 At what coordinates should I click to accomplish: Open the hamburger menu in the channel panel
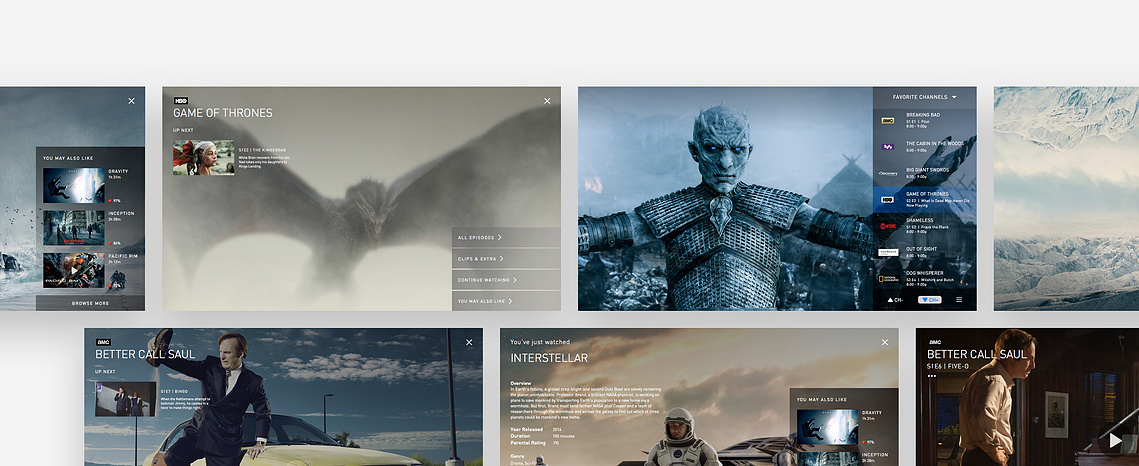click(x=959, y=299)
